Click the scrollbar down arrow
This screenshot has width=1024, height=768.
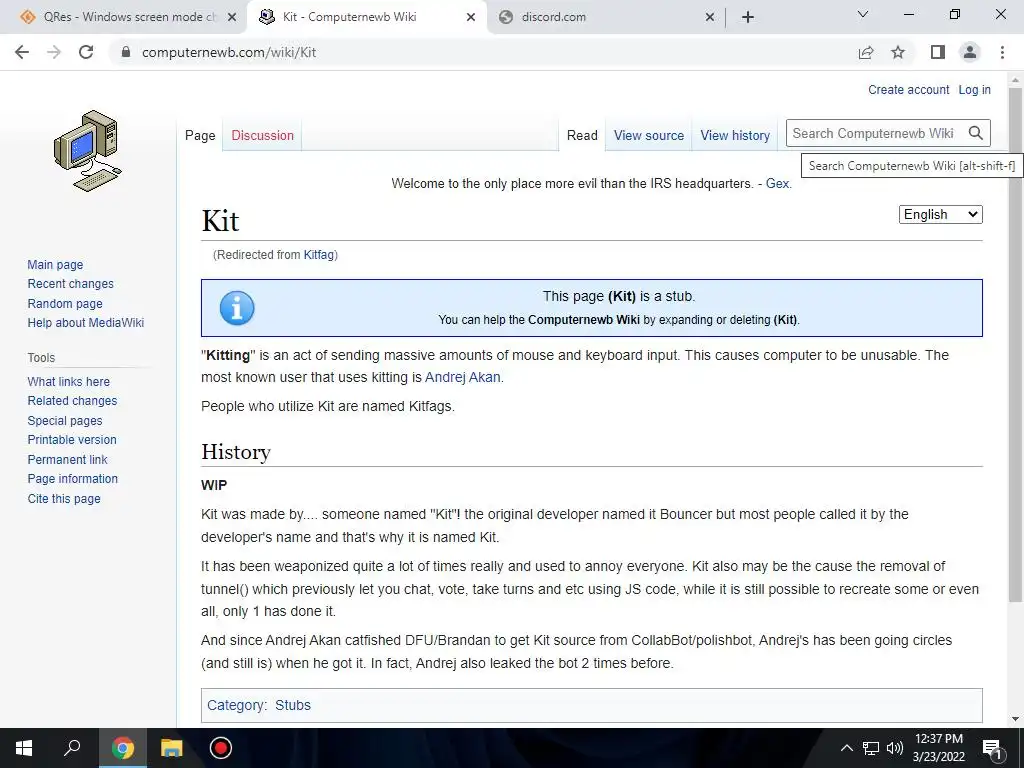point(1015,719)
